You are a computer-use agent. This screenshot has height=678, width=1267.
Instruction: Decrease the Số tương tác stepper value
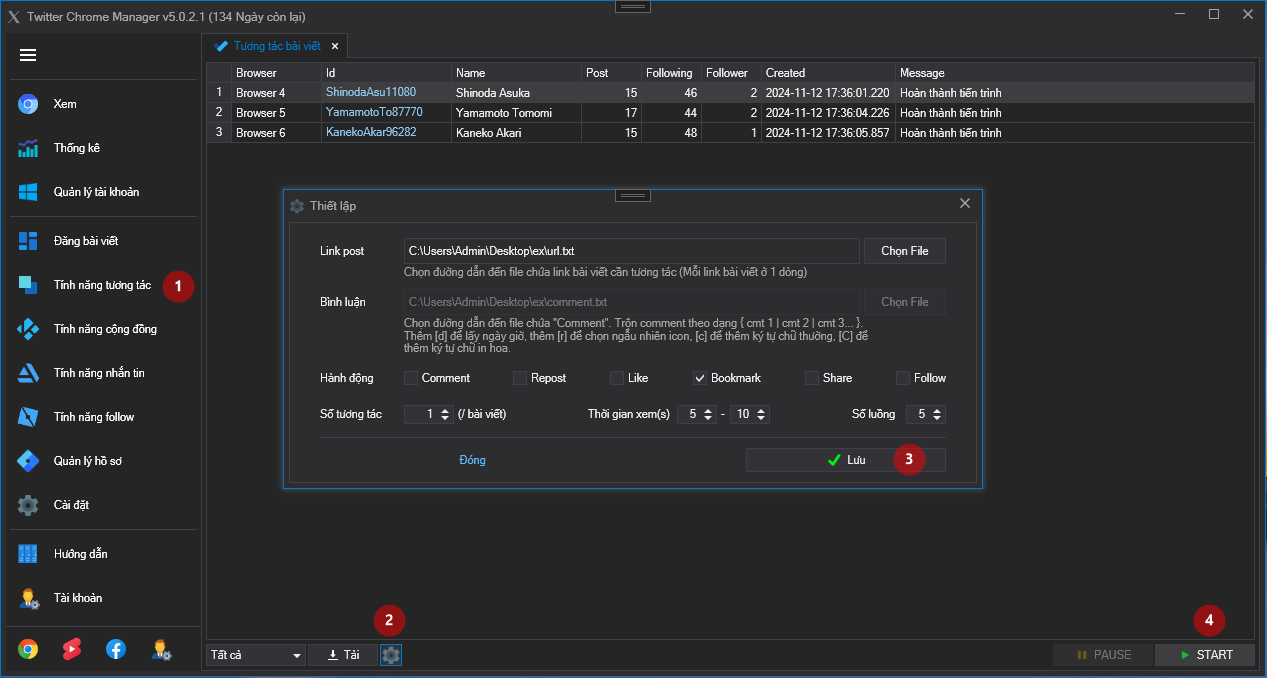coord(446,418)
